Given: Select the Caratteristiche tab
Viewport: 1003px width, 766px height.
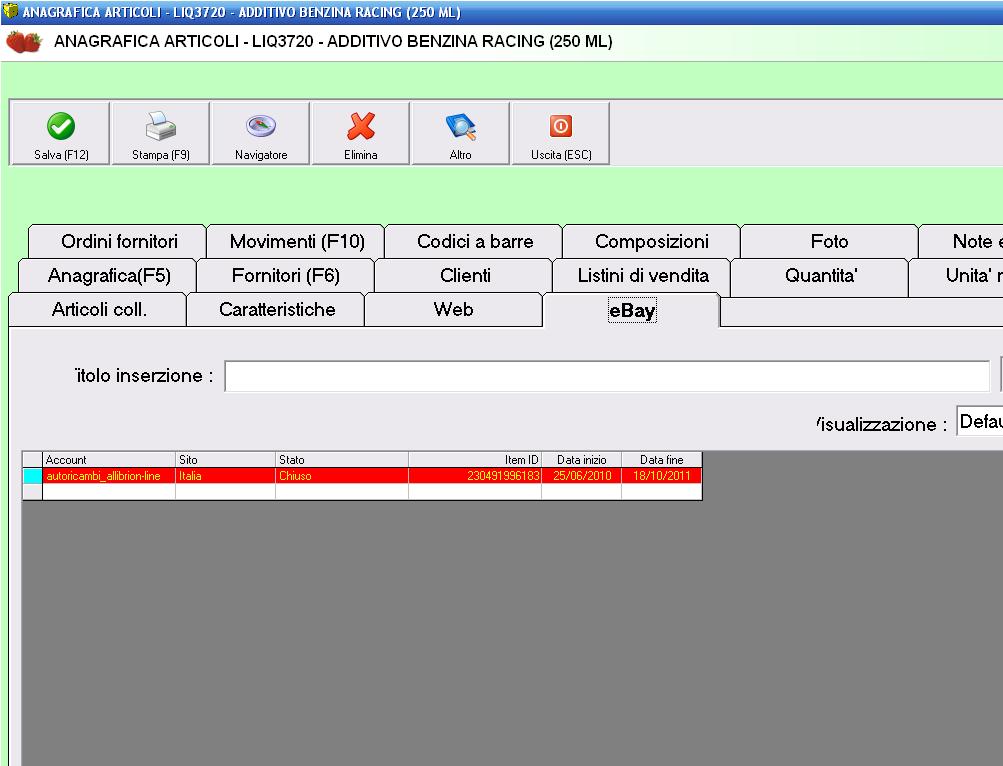Looking at the screenshot, I should (277, 310).
